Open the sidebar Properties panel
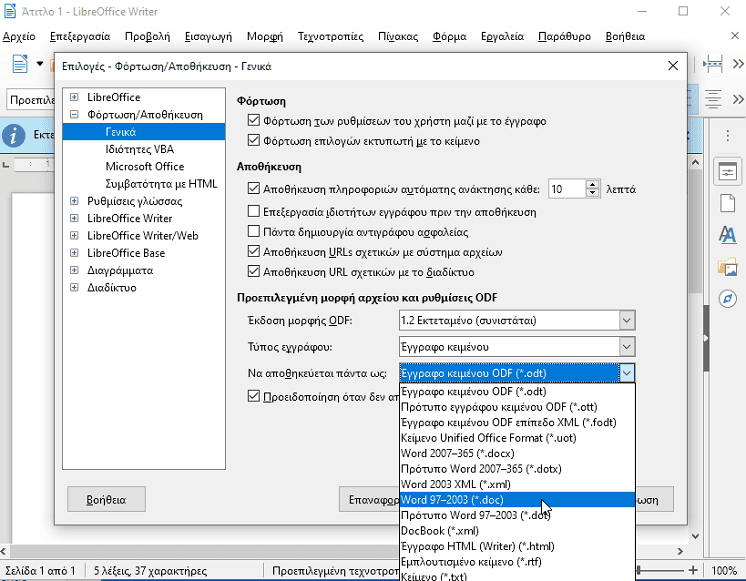746x581 pixels. coord(727,171)
